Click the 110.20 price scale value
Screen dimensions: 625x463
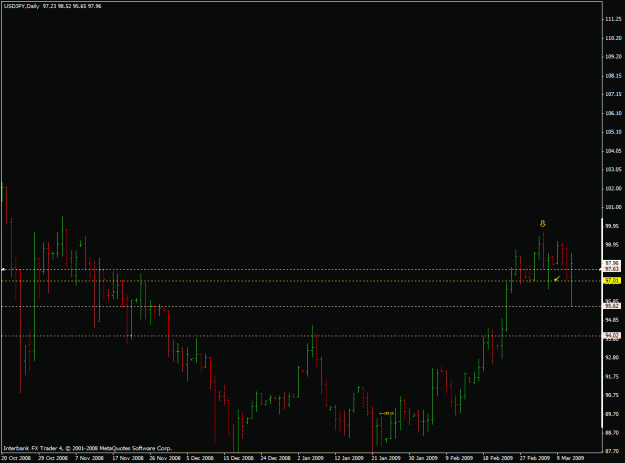coord(613,38)
